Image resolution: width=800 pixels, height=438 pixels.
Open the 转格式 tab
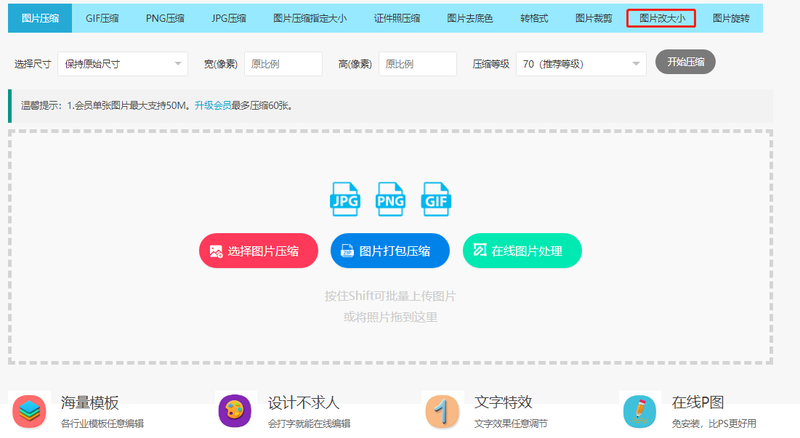point(534,18)
